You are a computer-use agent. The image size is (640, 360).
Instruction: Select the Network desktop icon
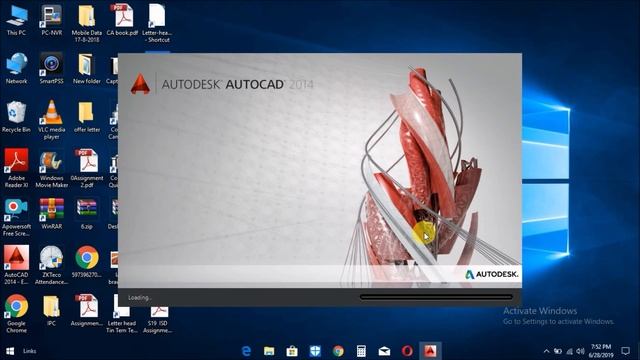(16, 69)
